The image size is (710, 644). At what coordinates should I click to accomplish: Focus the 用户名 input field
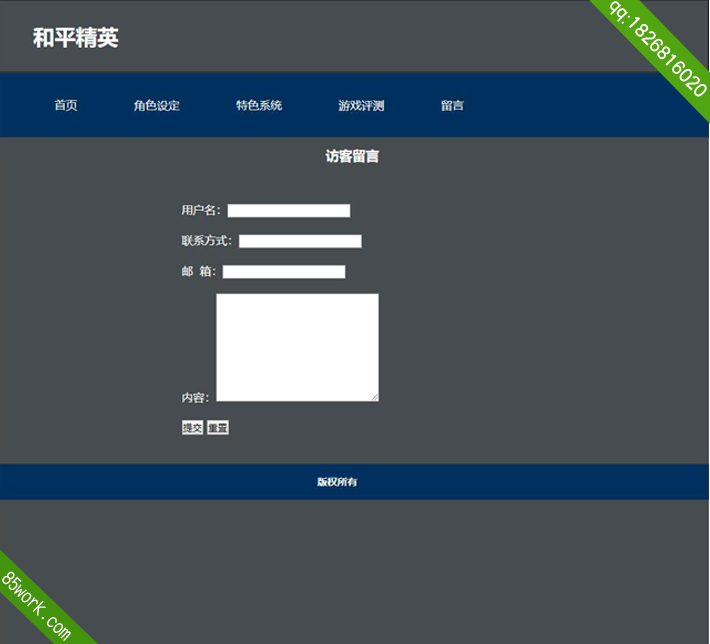pos(289,211)
